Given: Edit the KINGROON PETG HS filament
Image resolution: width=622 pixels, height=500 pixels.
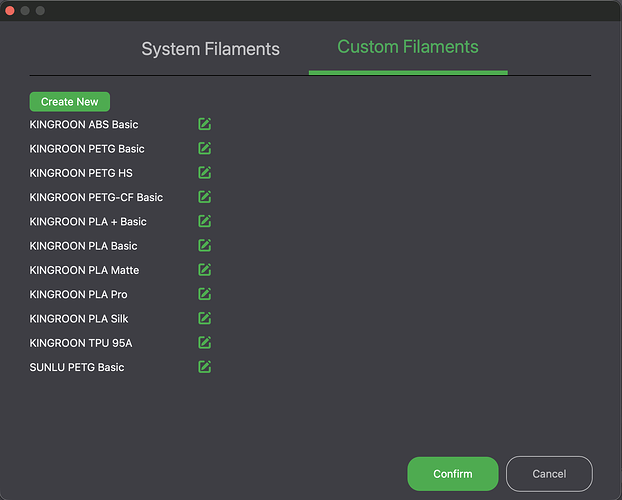Looking at the screenshot, I should click(x=205, y=173).
